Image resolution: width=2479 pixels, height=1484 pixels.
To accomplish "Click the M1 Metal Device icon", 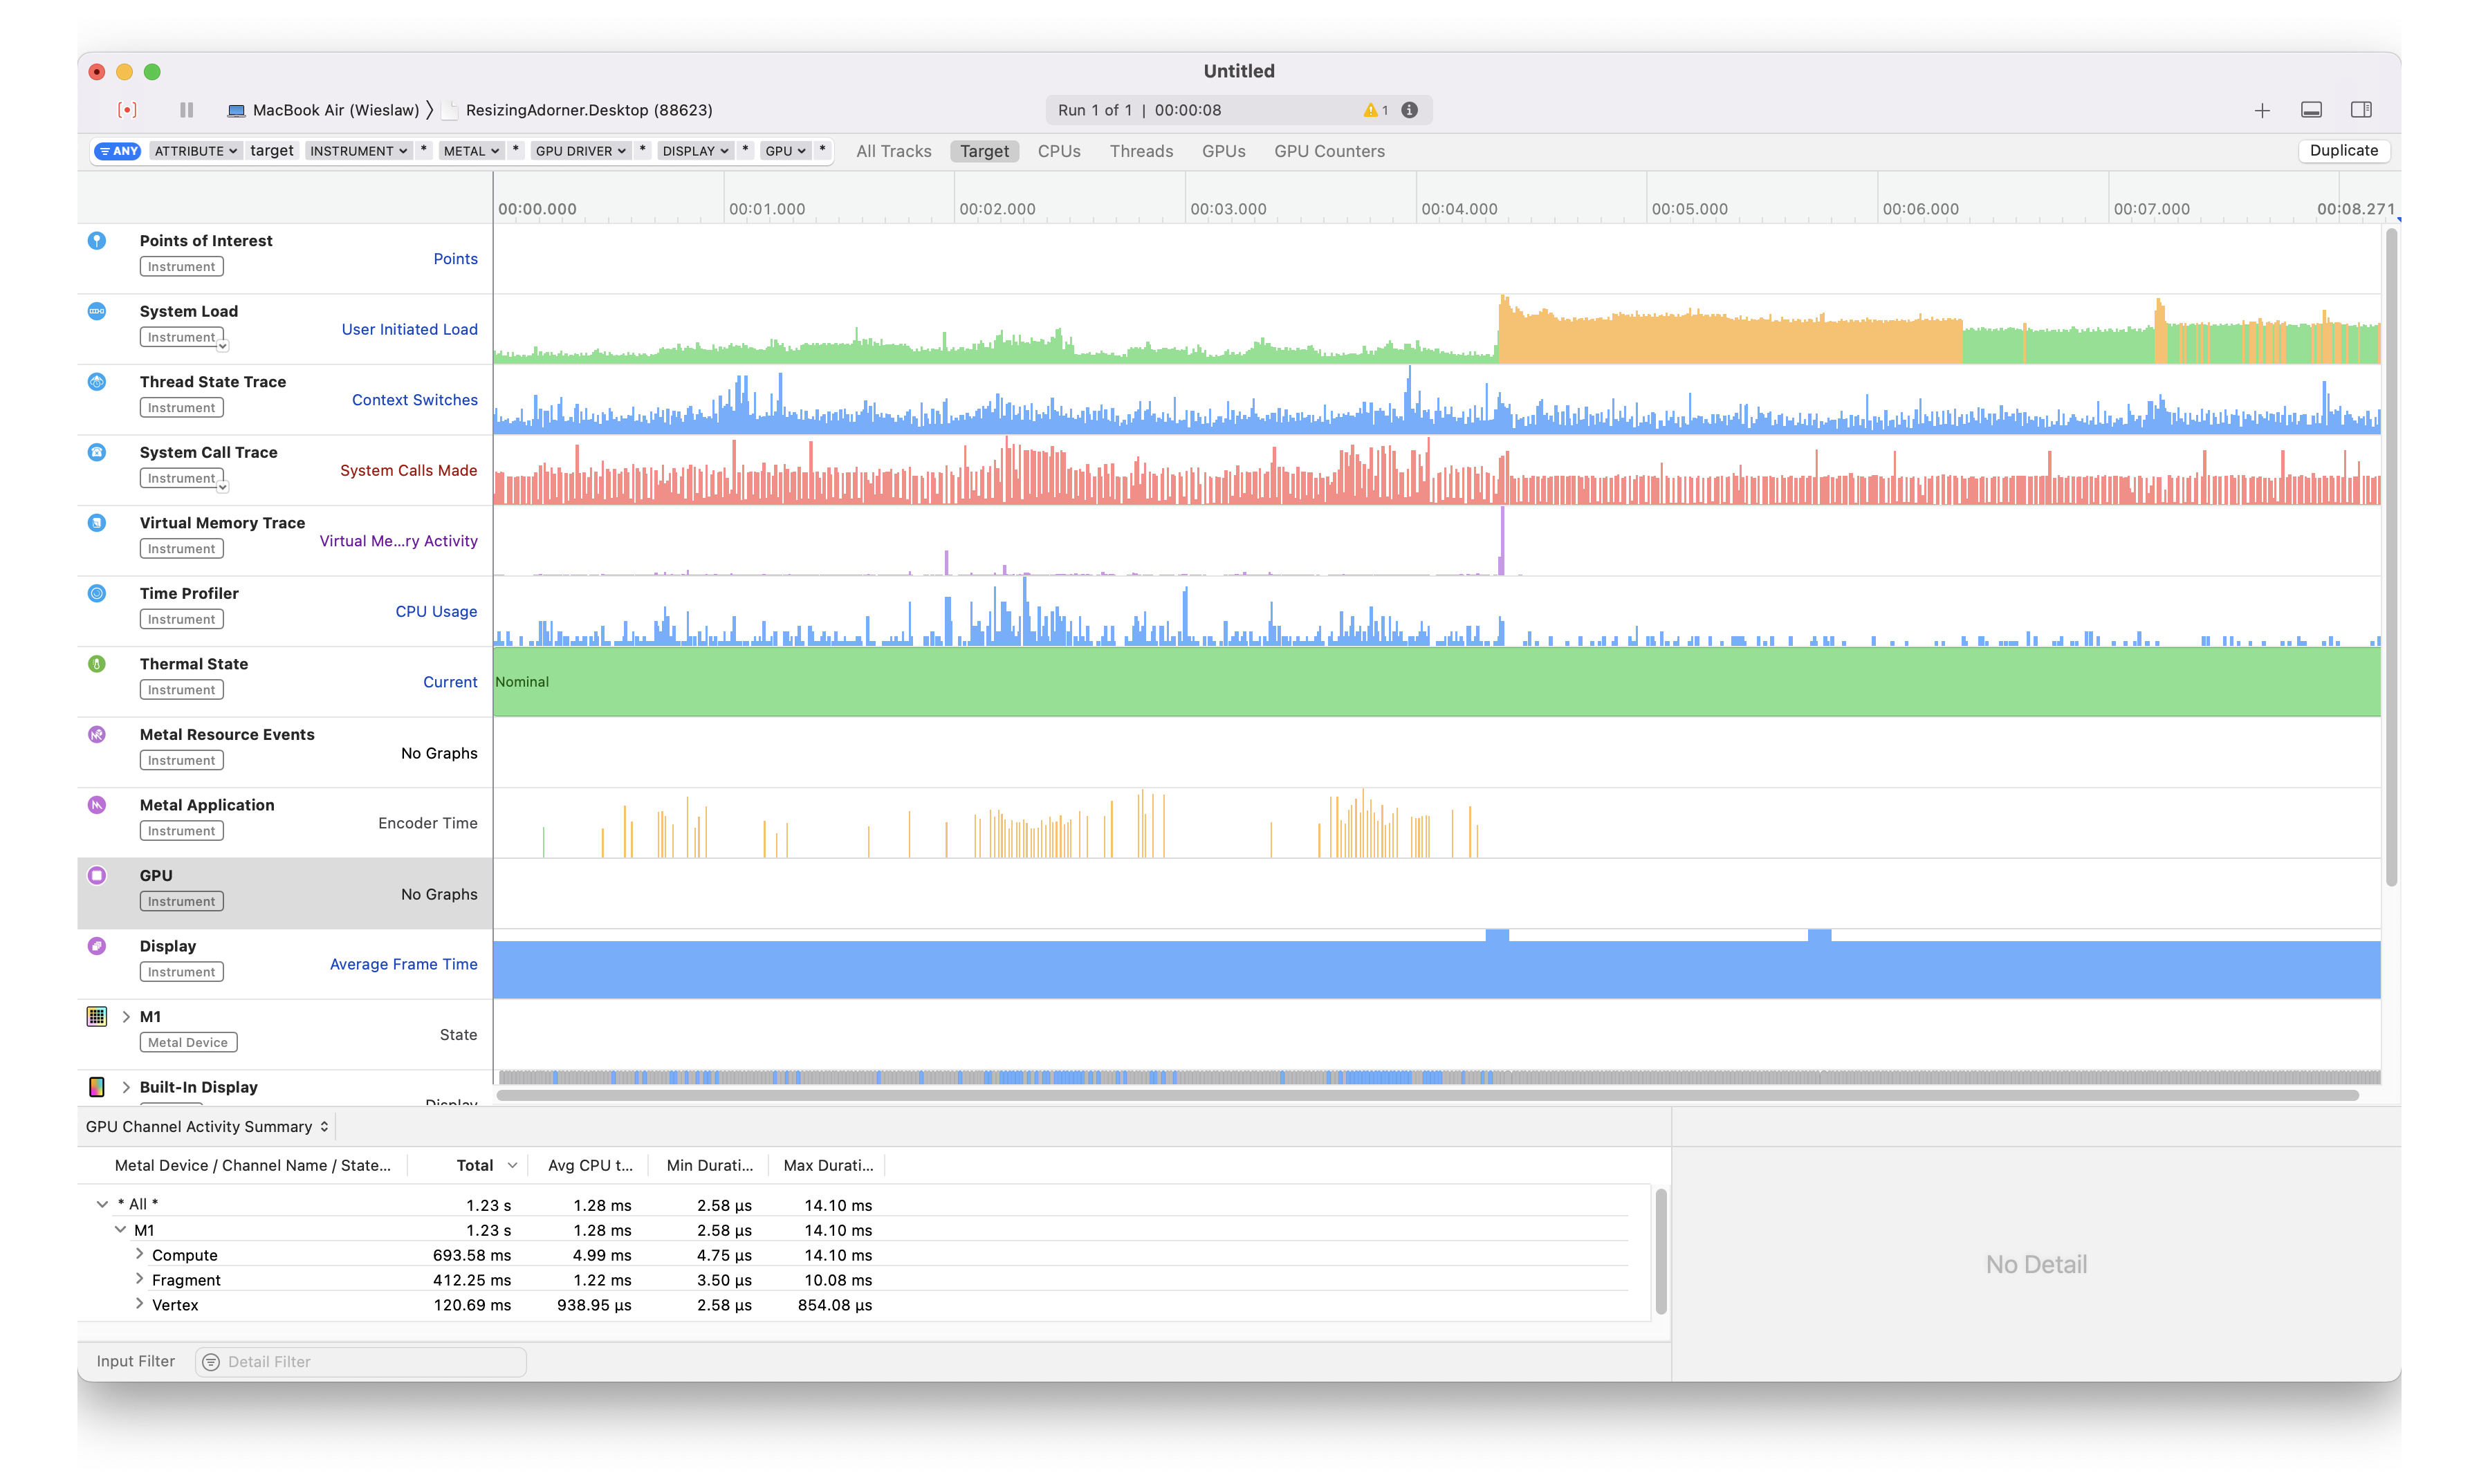I will (97, 1017).
